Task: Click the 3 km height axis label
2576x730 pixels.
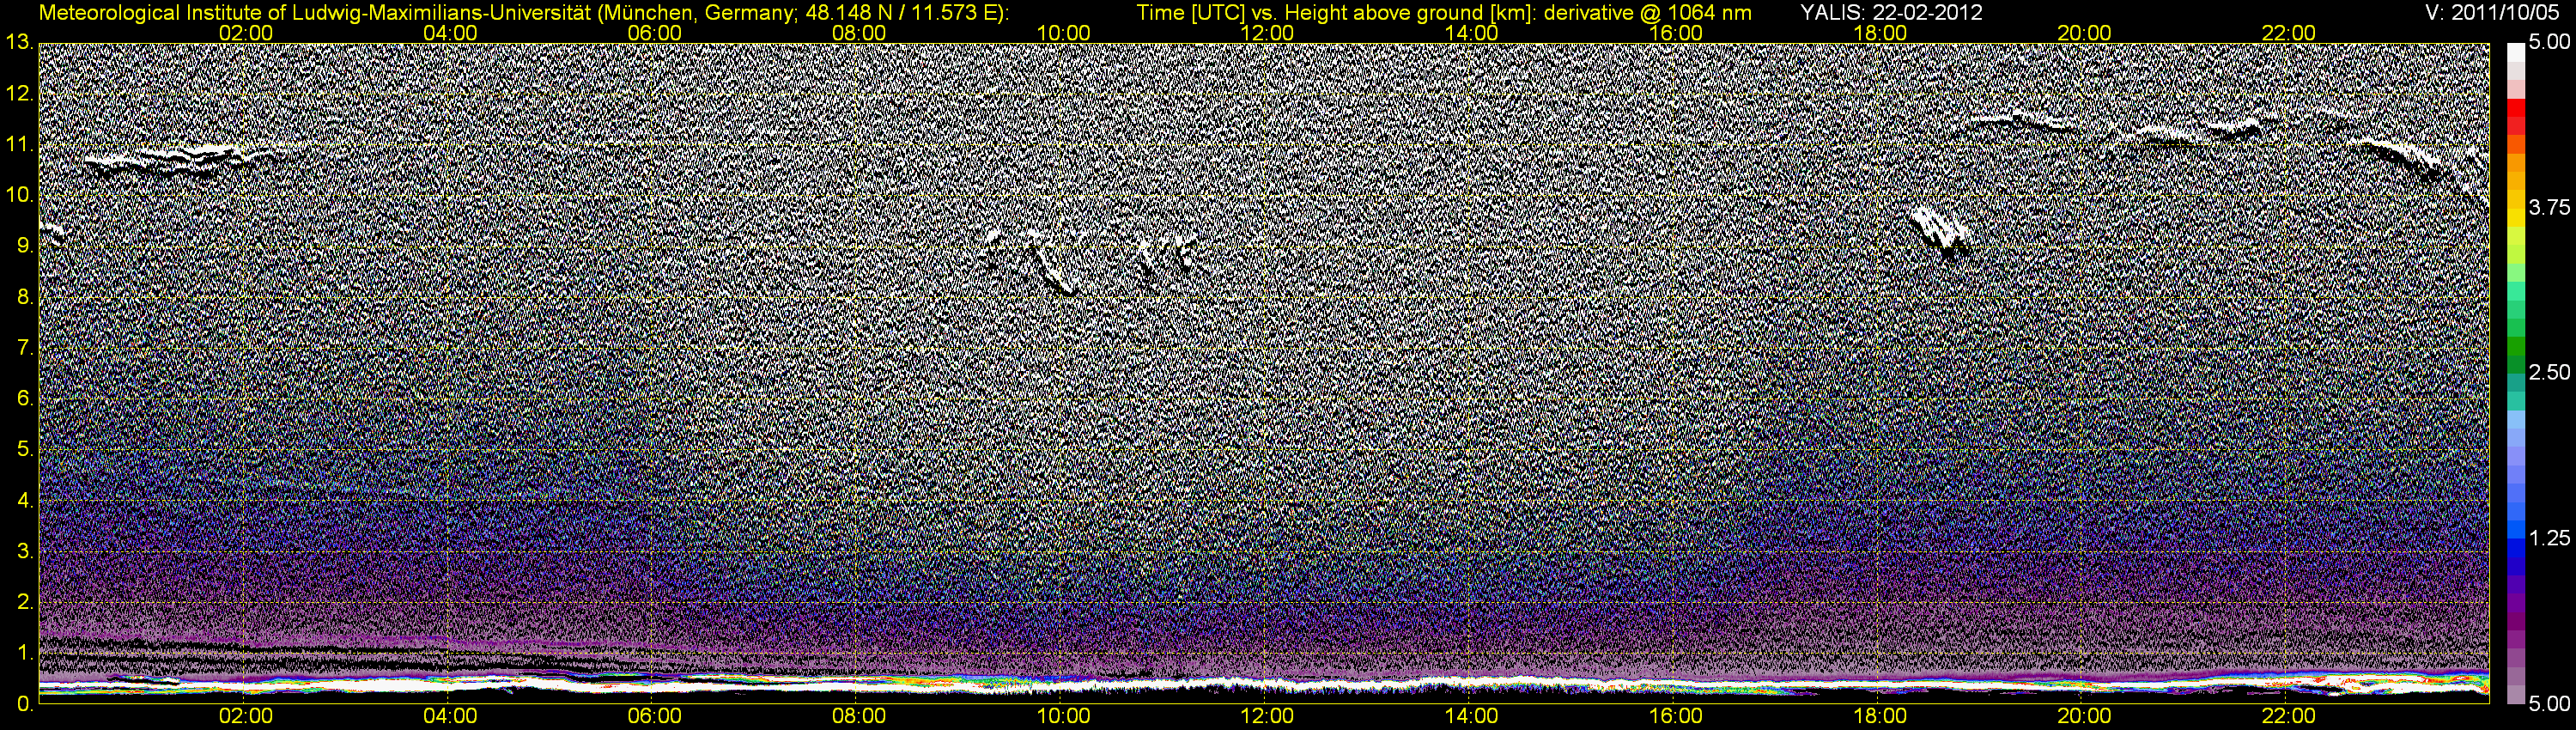Action: [x=23, y=552]
